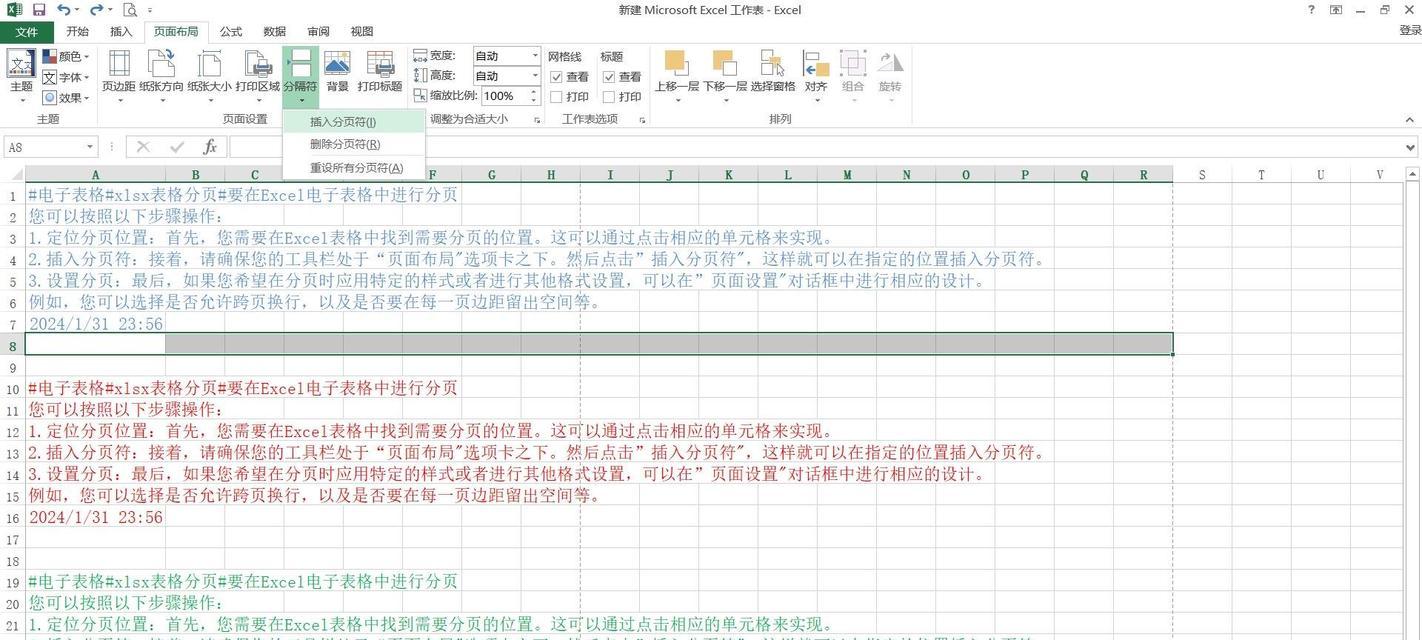Click the Ribbon Display Options icon
Screen dimensions: 1422x640
[1336, 10]
